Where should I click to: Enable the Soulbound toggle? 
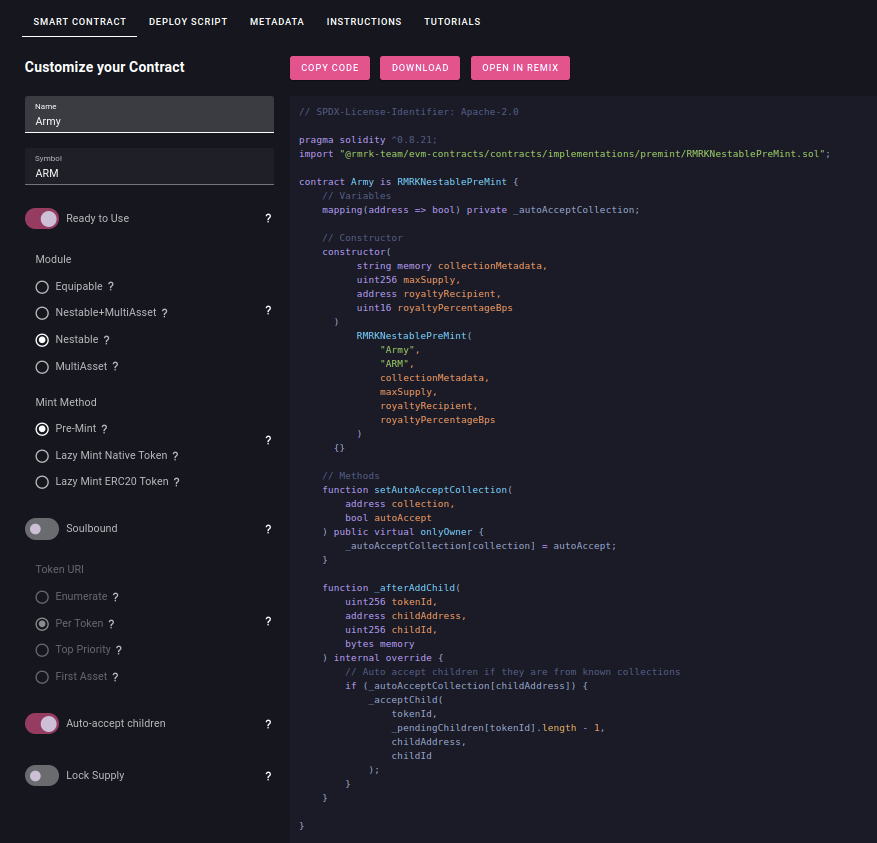(x=42, y=529)
